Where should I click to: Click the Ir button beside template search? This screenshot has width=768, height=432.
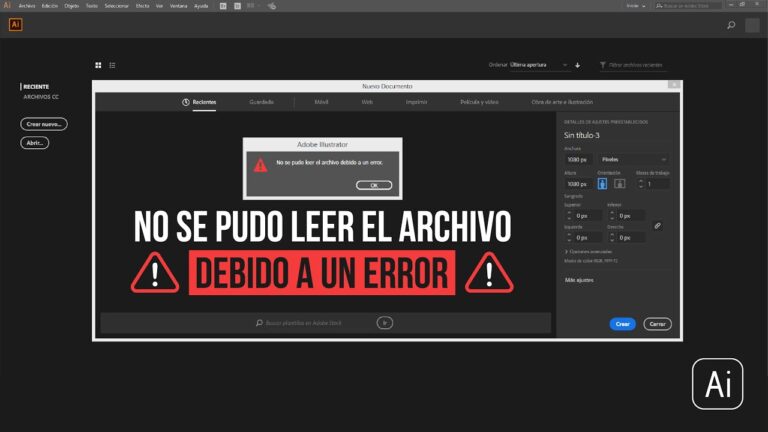pos(385,323)
